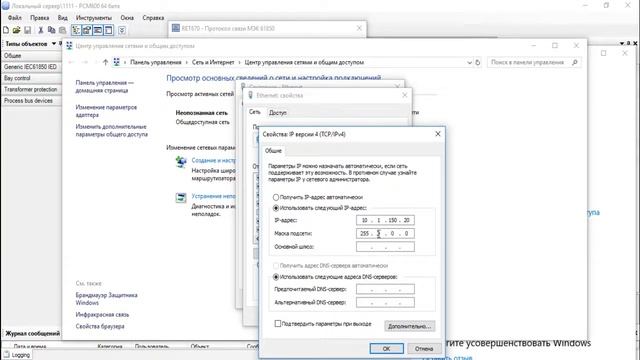Click network setup icon beside Создание
Screen dimensions: 640x360
click(181, 162)
